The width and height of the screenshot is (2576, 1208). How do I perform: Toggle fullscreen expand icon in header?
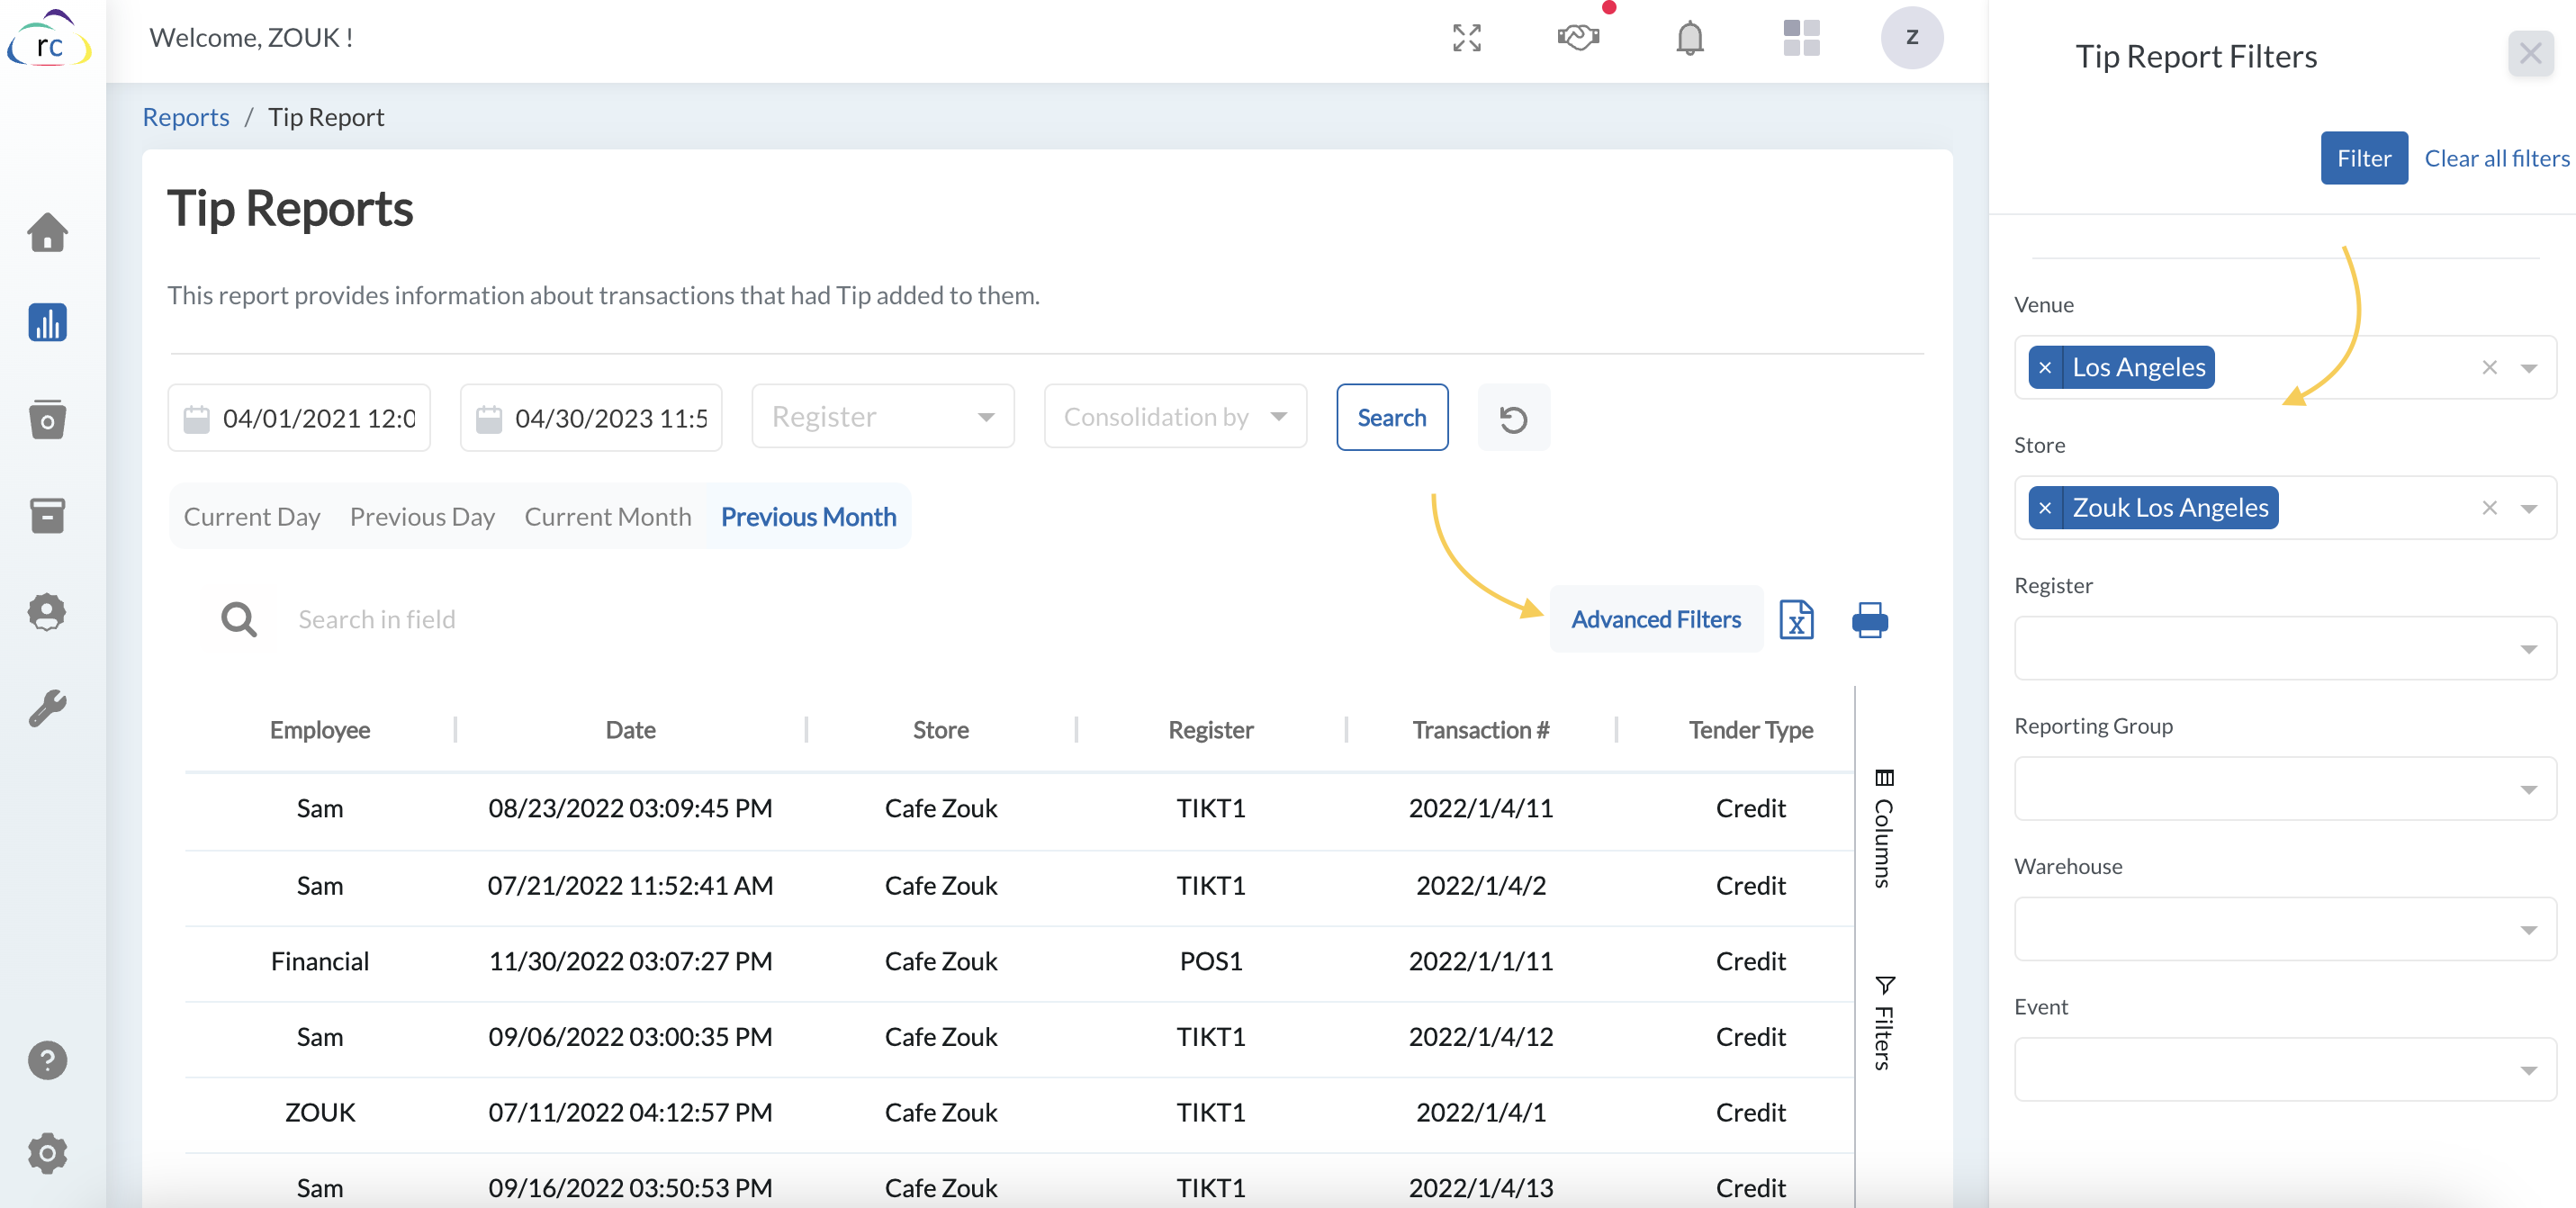(x=1466, y=38)
